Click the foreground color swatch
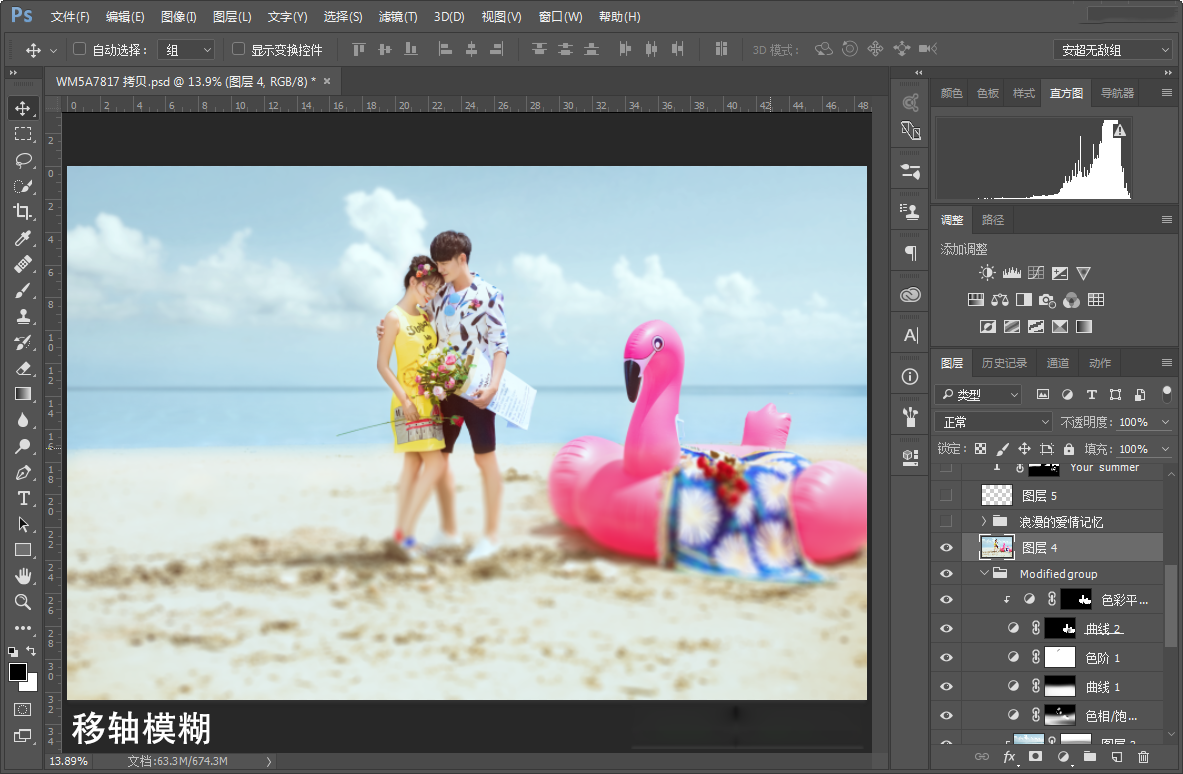1183x774 pixels. (18, 671)
